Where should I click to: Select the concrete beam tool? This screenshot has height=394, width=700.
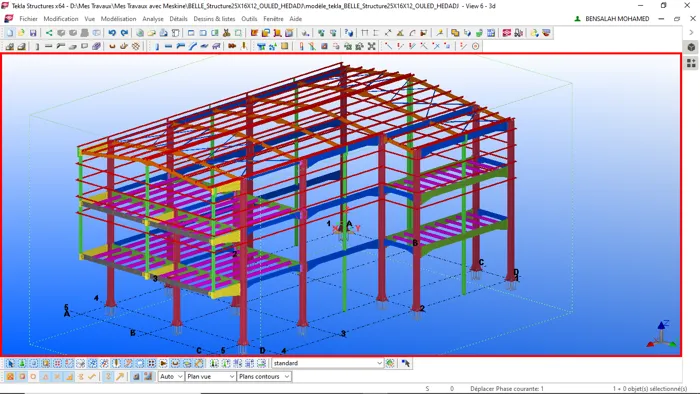(x=48, y=46)
